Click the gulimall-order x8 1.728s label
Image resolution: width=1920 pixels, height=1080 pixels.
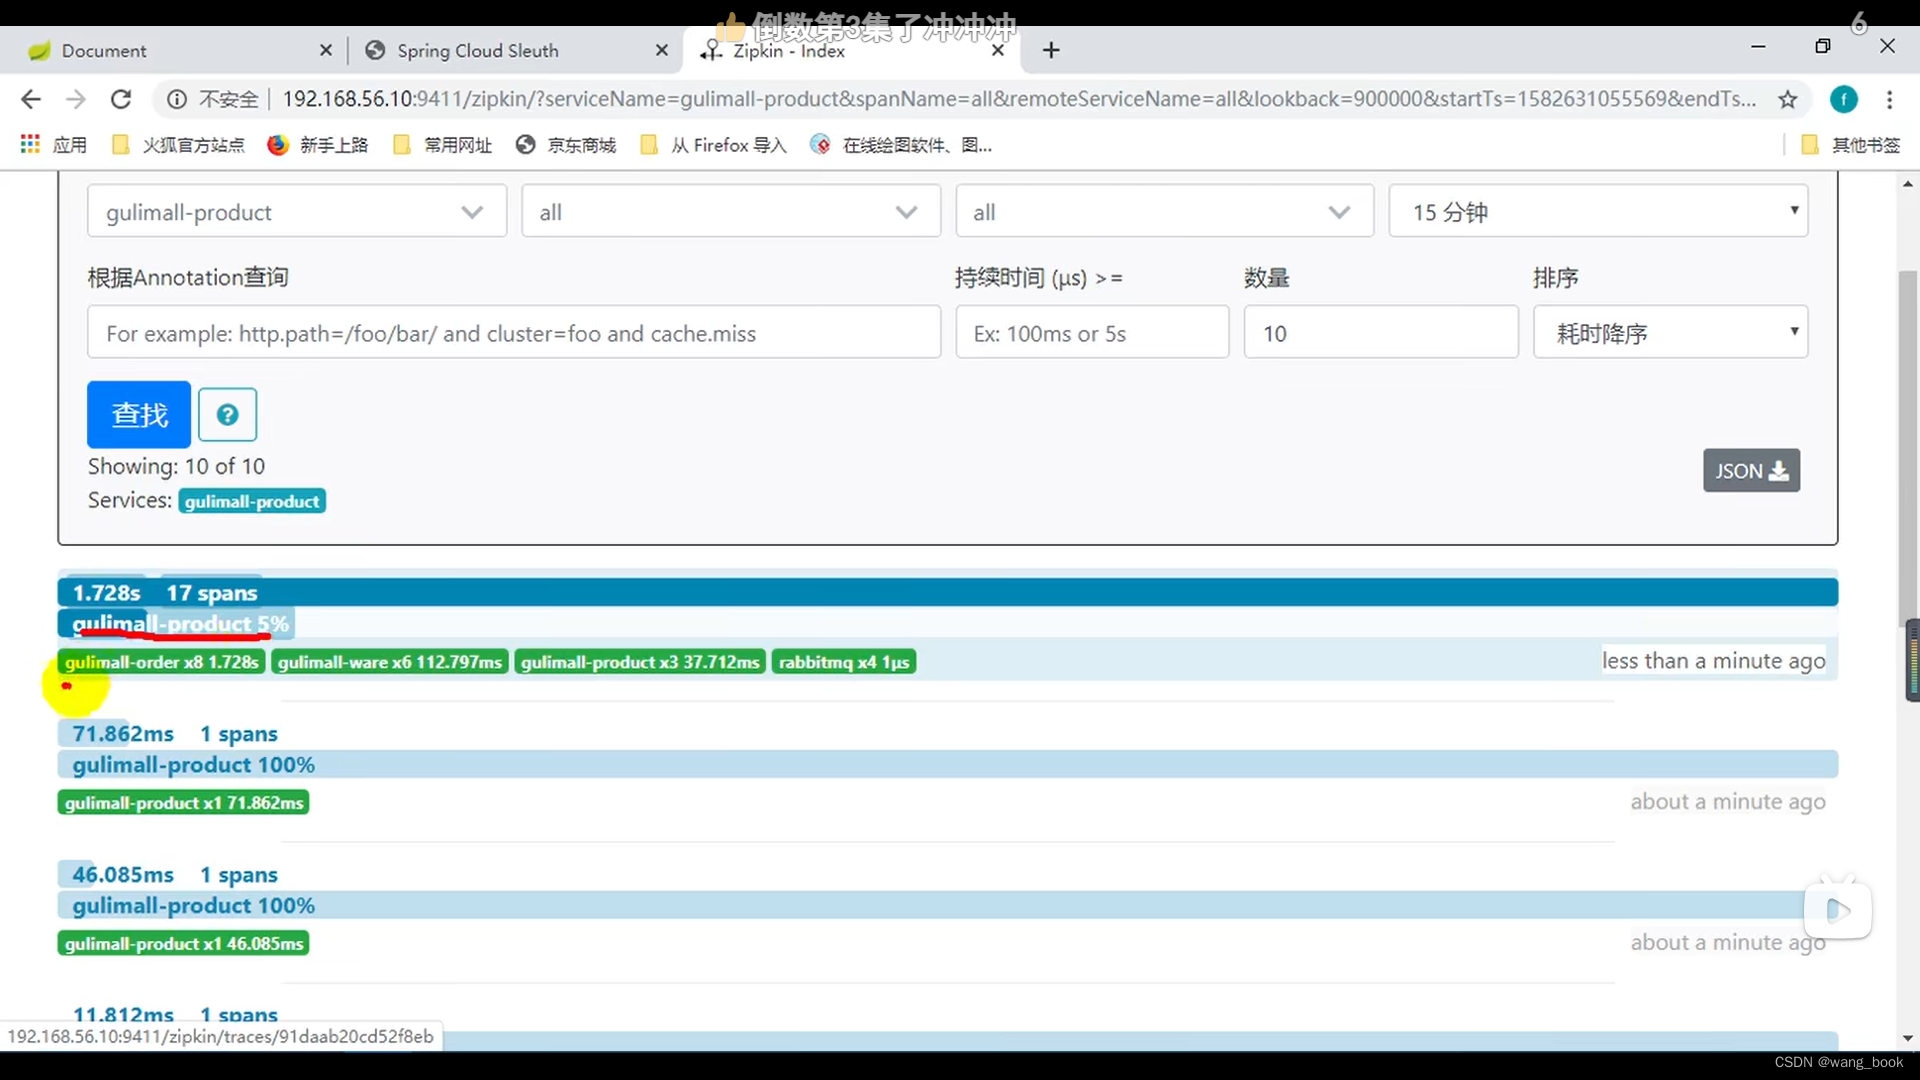(162, 662)
